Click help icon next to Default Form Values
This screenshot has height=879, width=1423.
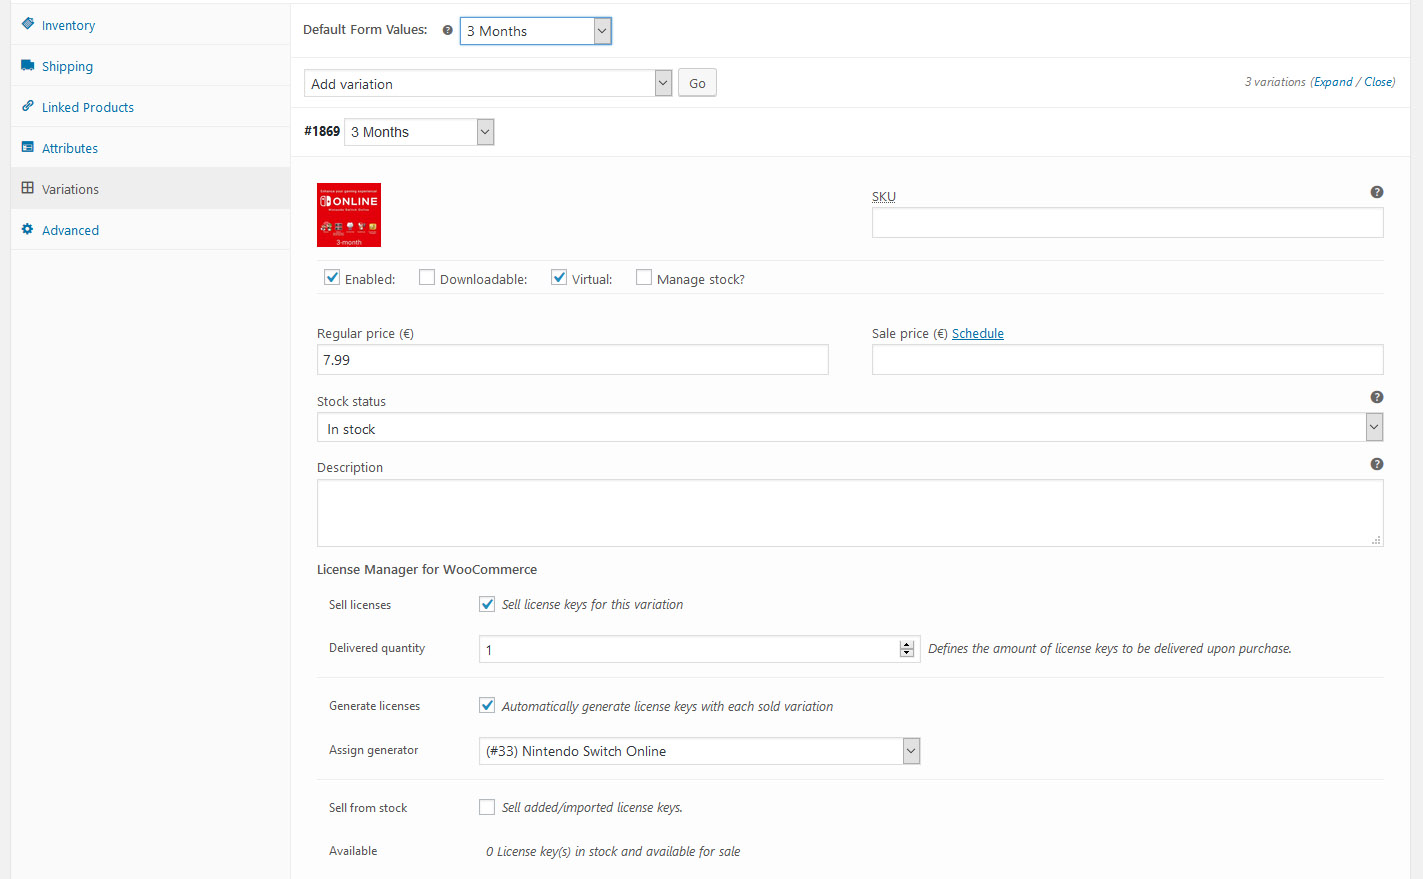(x=447, y=30)
